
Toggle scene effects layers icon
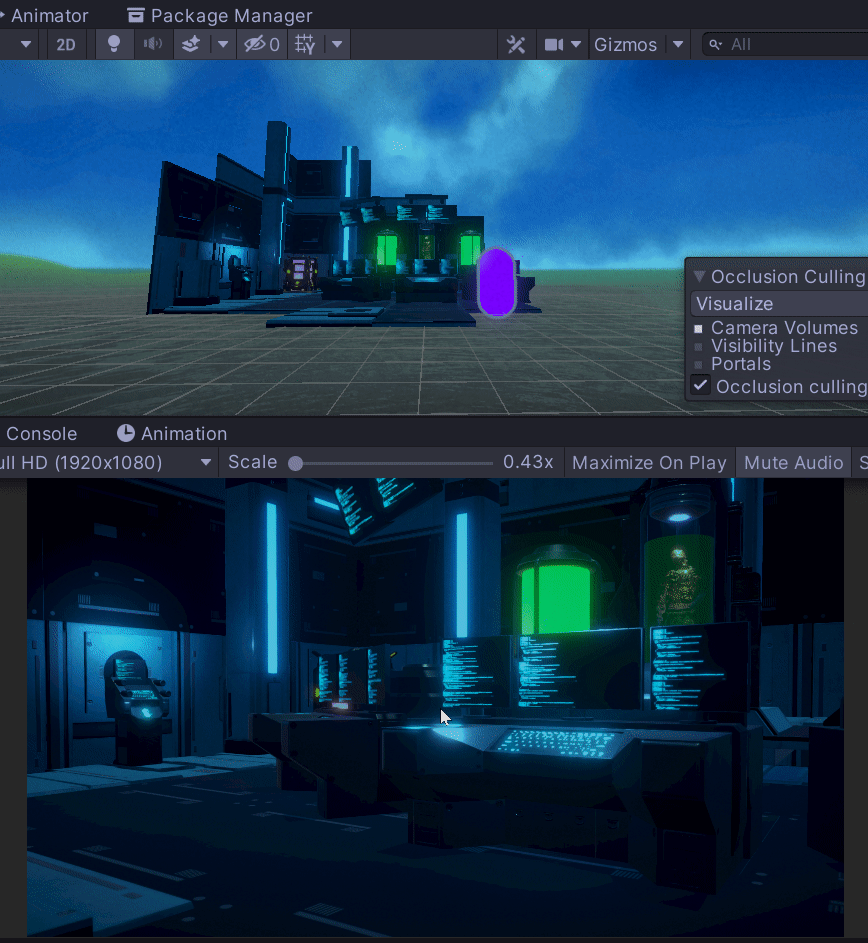coord(191,44)
